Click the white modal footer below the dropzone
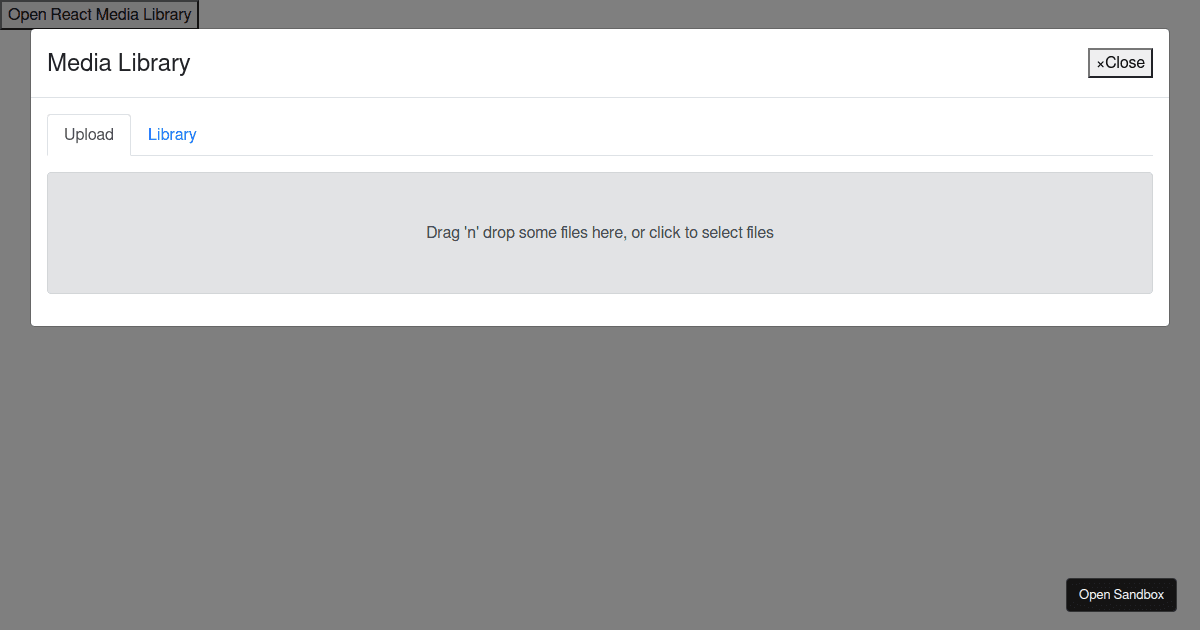Viewport: 1200px width, 630px height. coord(600,310)
